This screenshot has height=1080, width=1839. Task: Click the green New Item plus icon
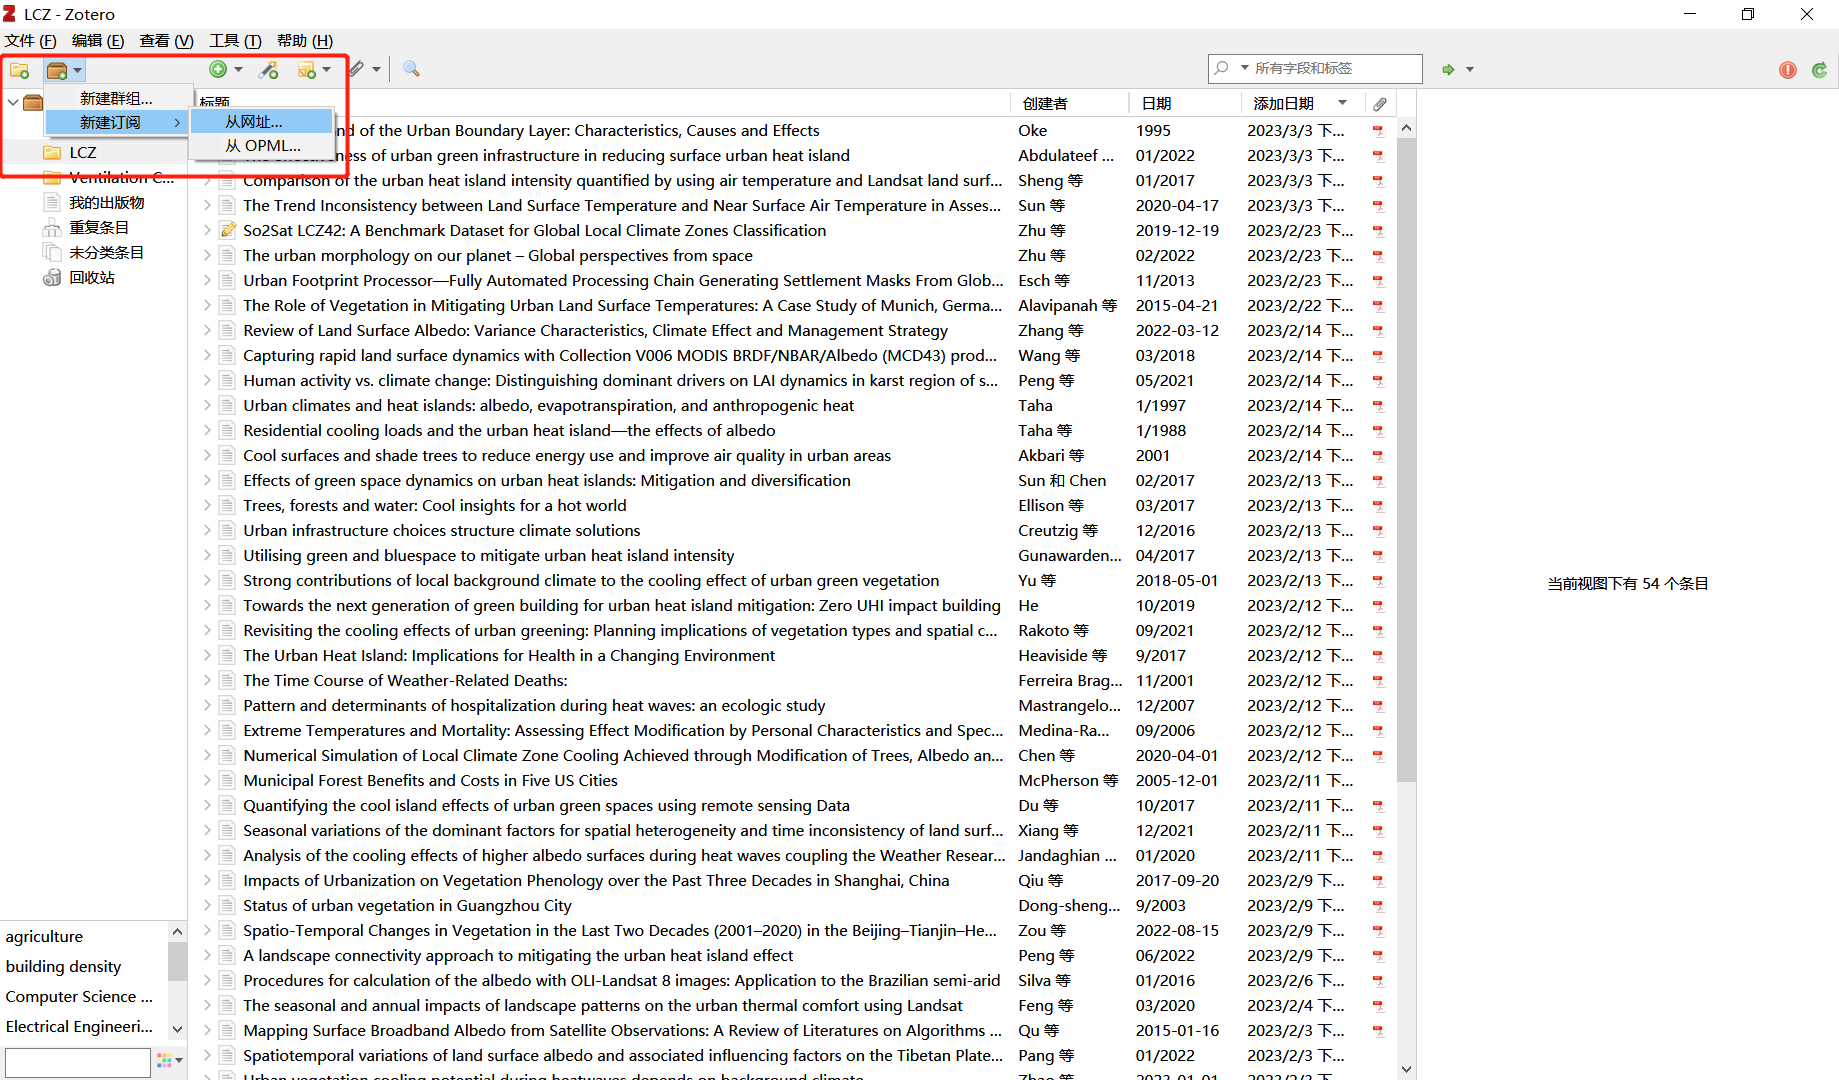(218, 69)
